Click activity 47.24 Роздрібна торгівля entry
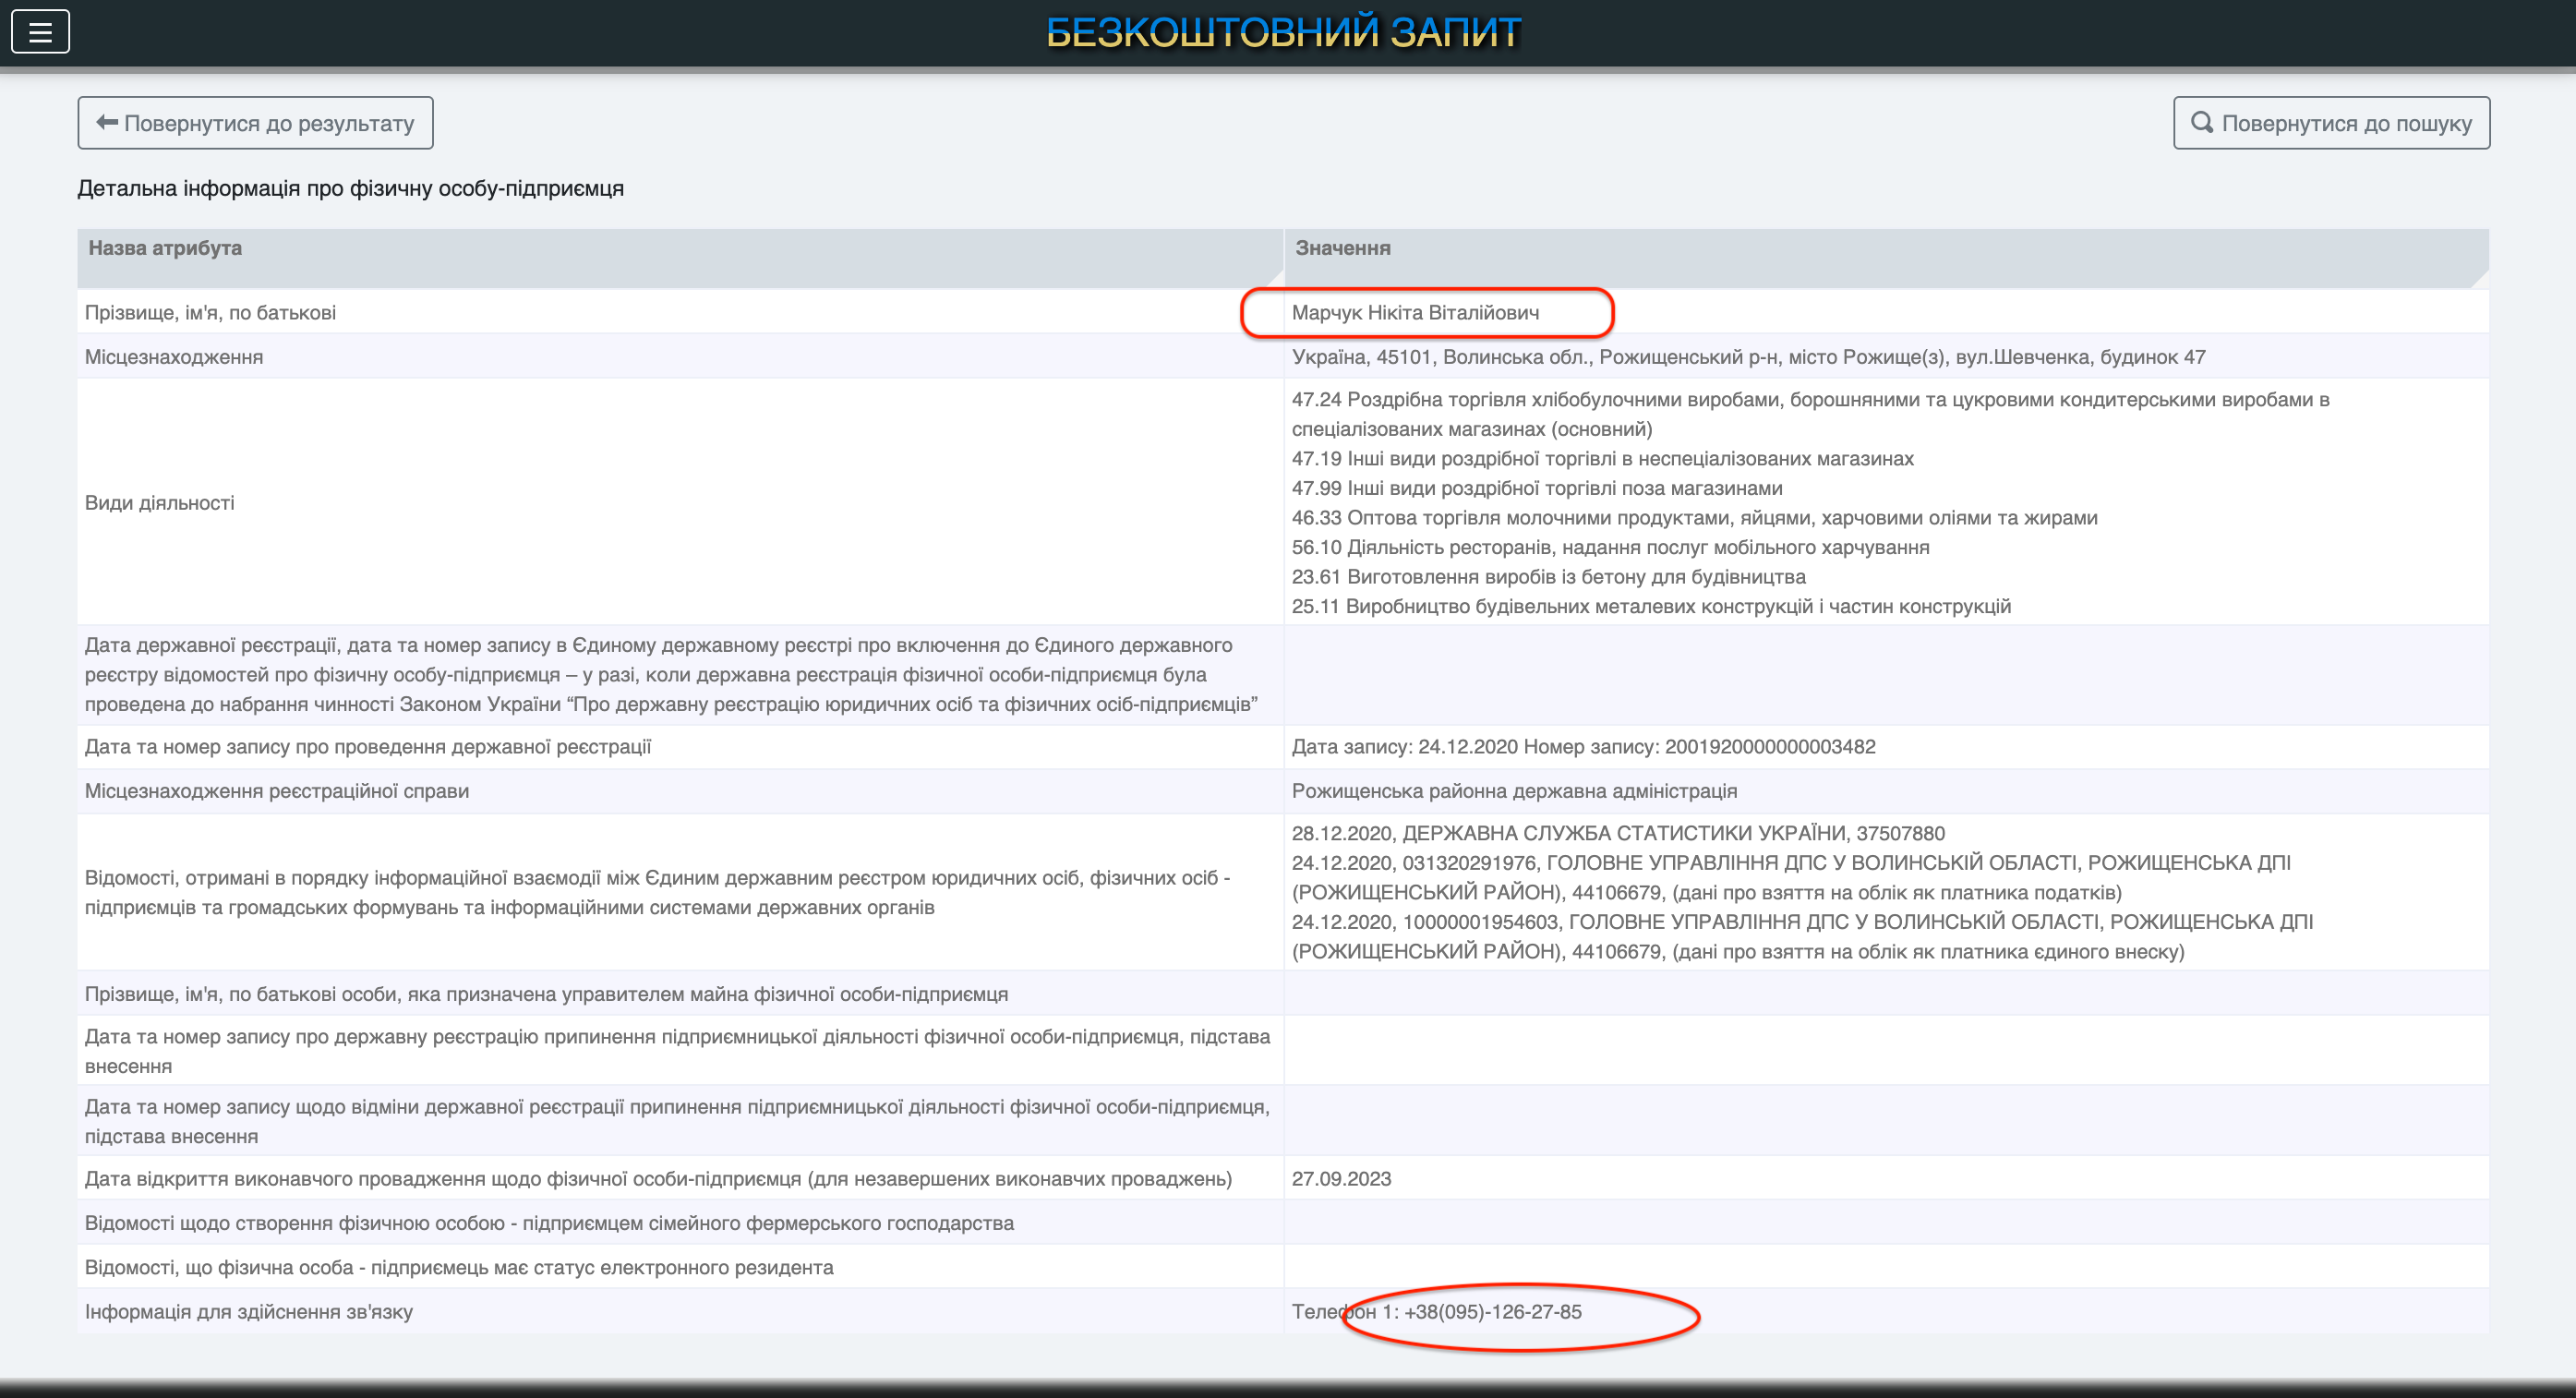The width and height of the screenshot is (2576, 1398). click(1810, 400)
